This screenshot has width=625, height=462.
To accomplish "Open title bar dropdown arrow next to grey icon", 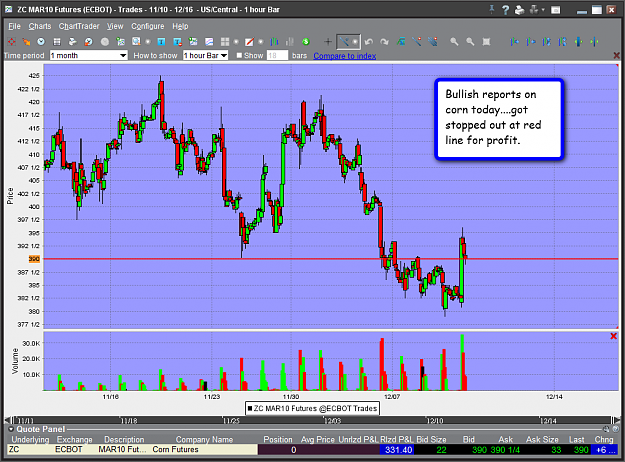I will [542, 10].
